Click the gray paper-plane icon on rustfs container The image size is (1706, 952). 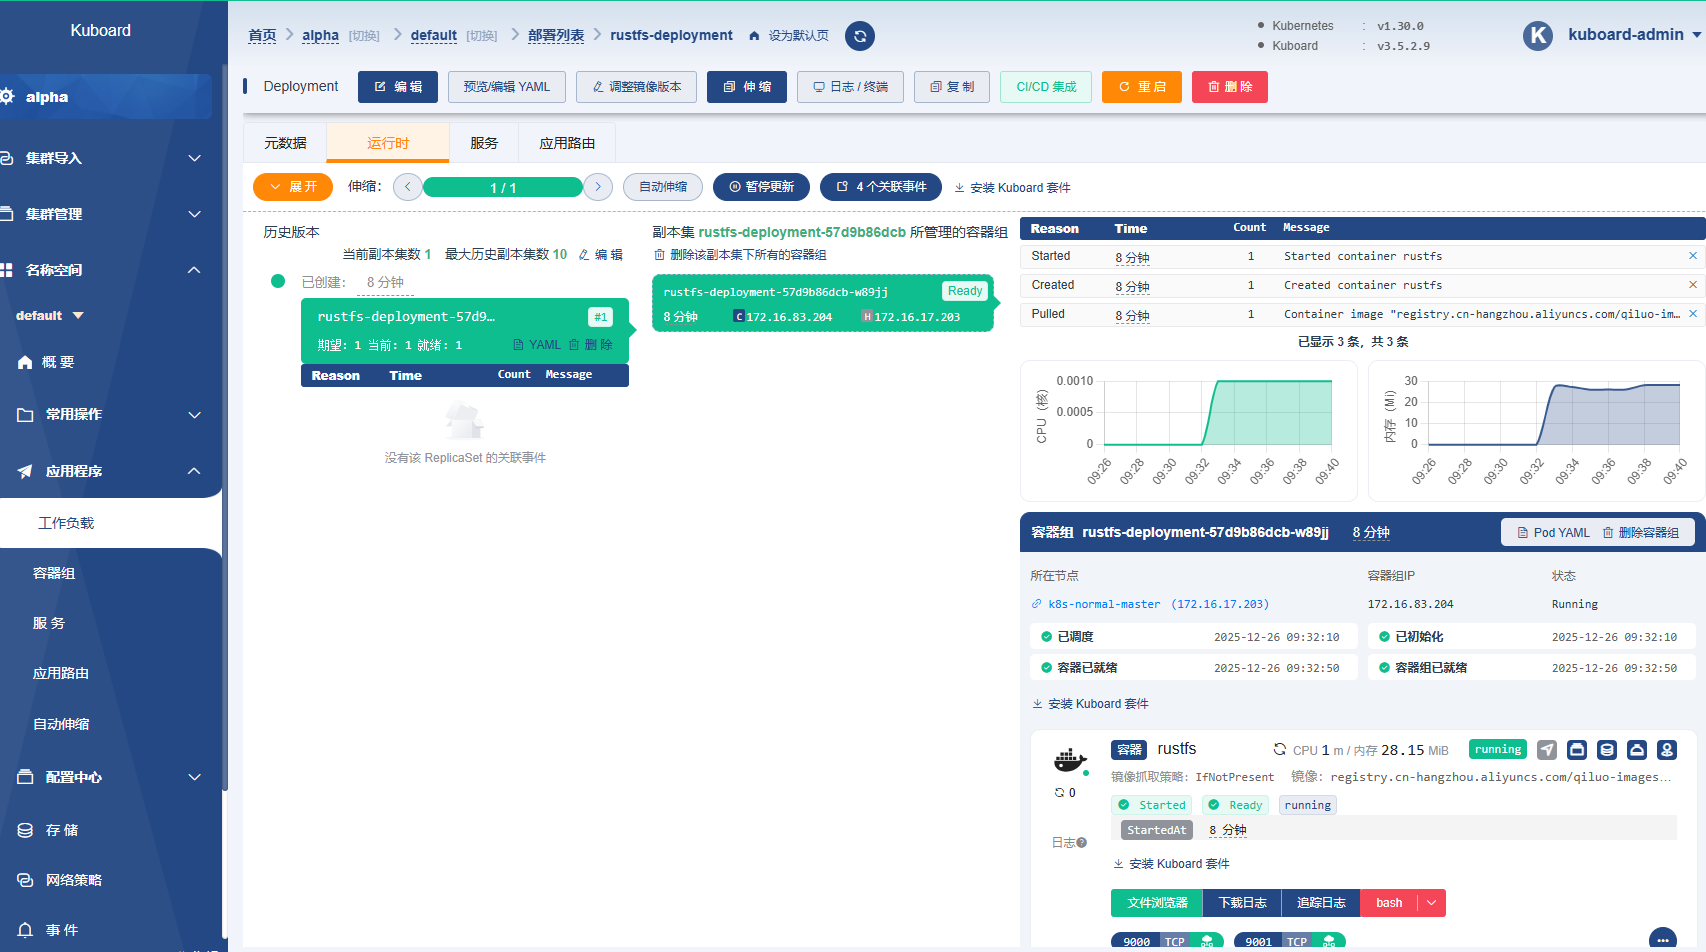coord(1547,749)
